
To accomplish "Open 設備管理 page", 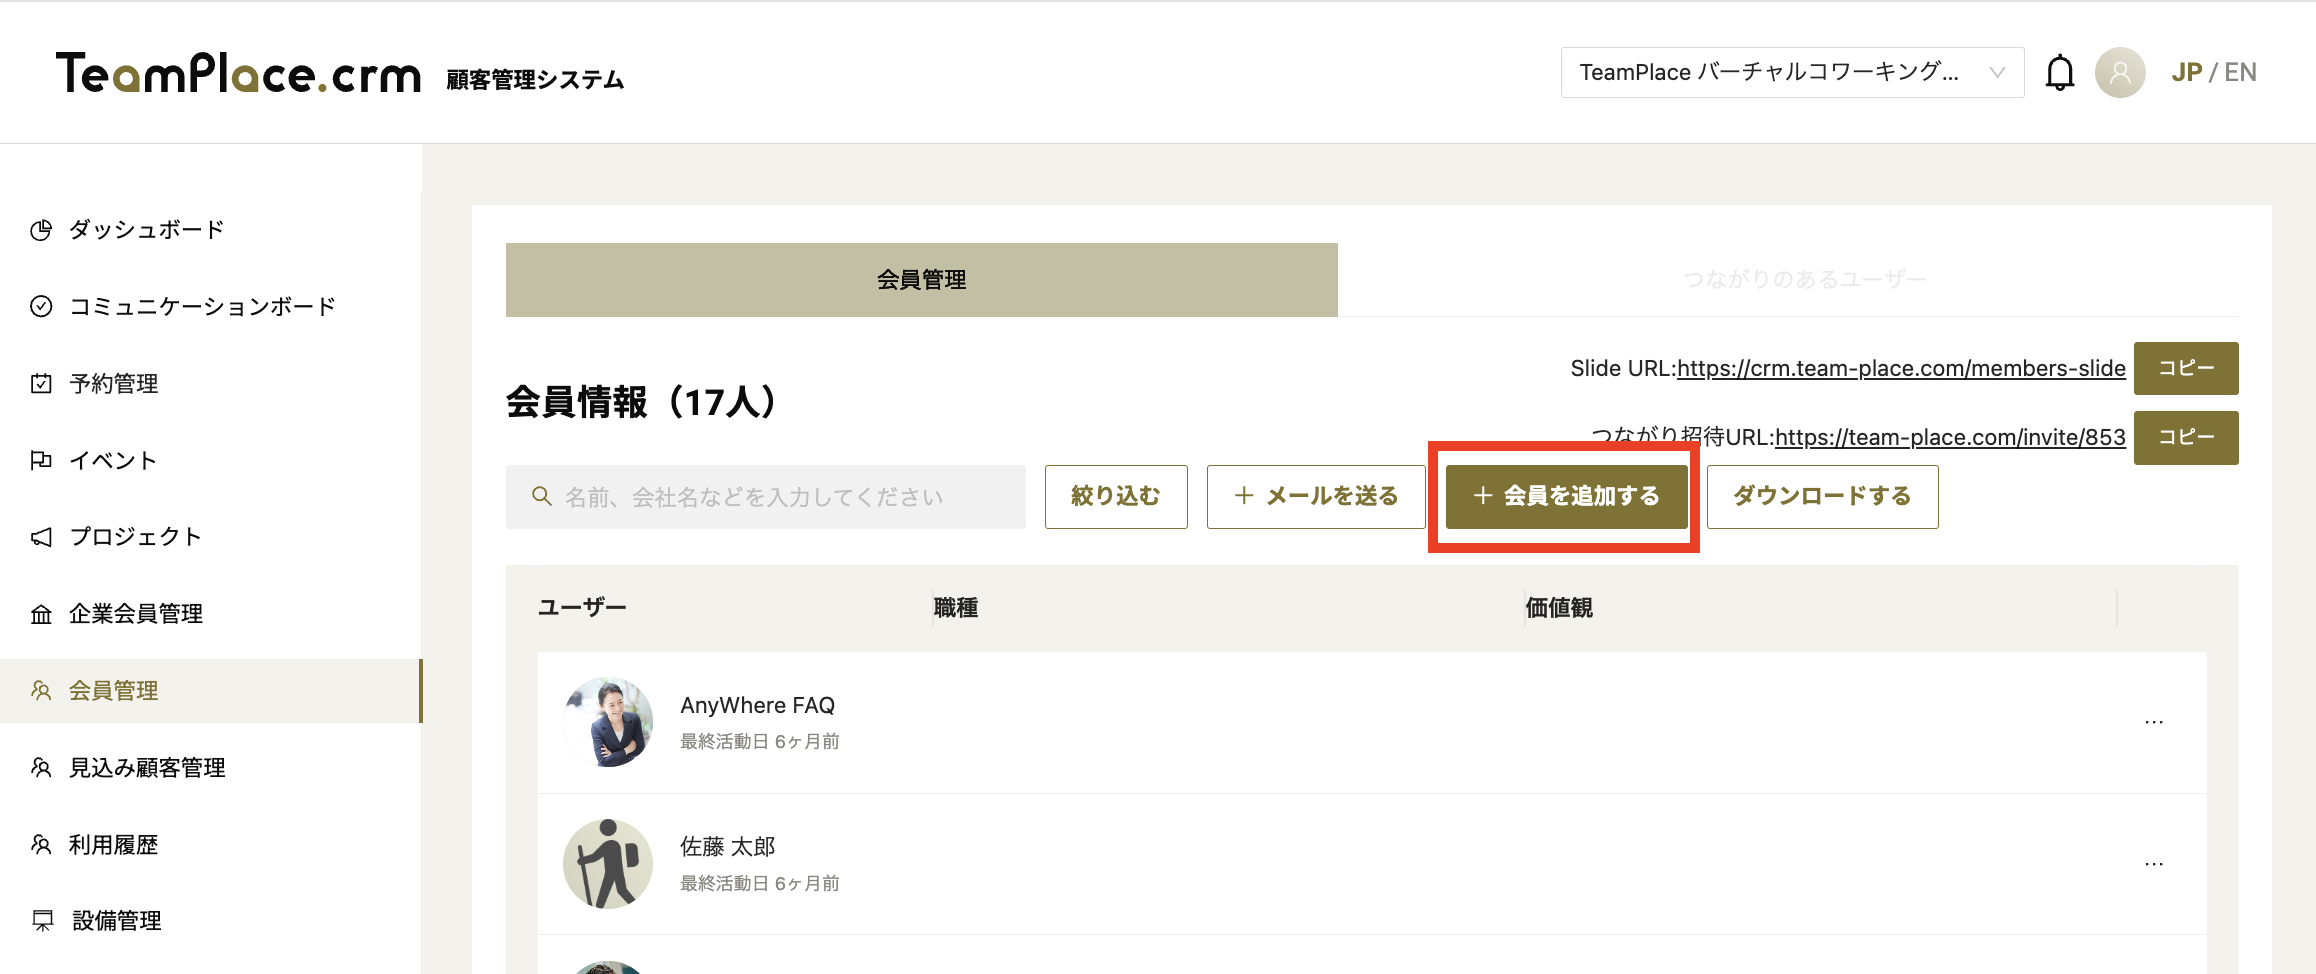I will tap(116, 920).
